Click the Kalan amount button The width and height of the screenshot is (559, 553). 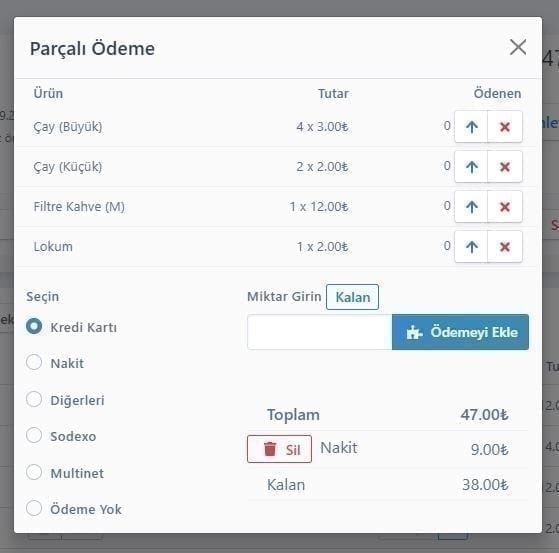pos(352,297)
